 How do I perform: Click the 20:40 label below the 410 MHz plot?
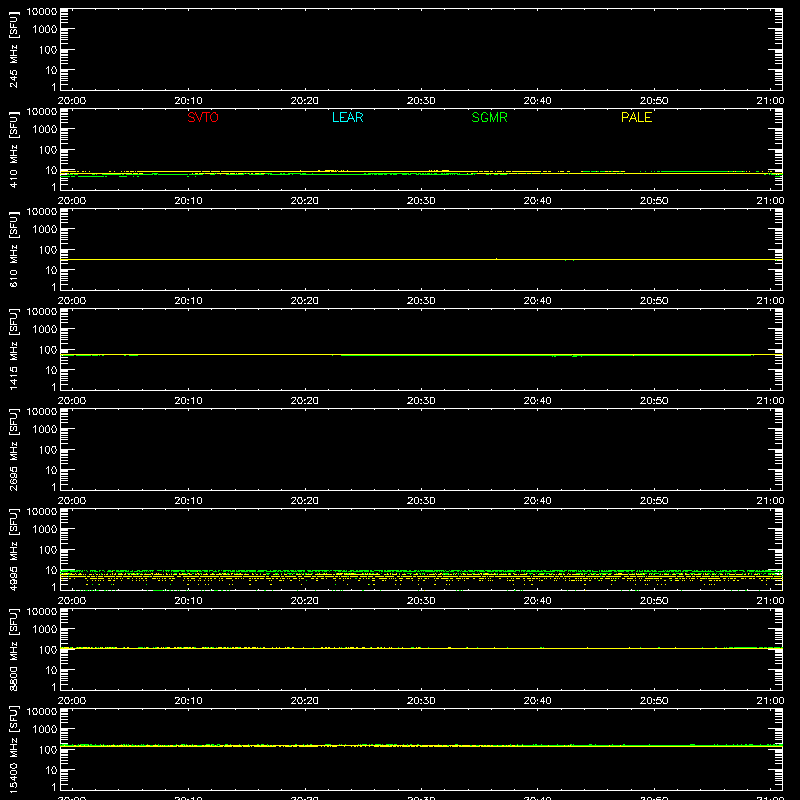pyautogui.click(x=537, y=201)
